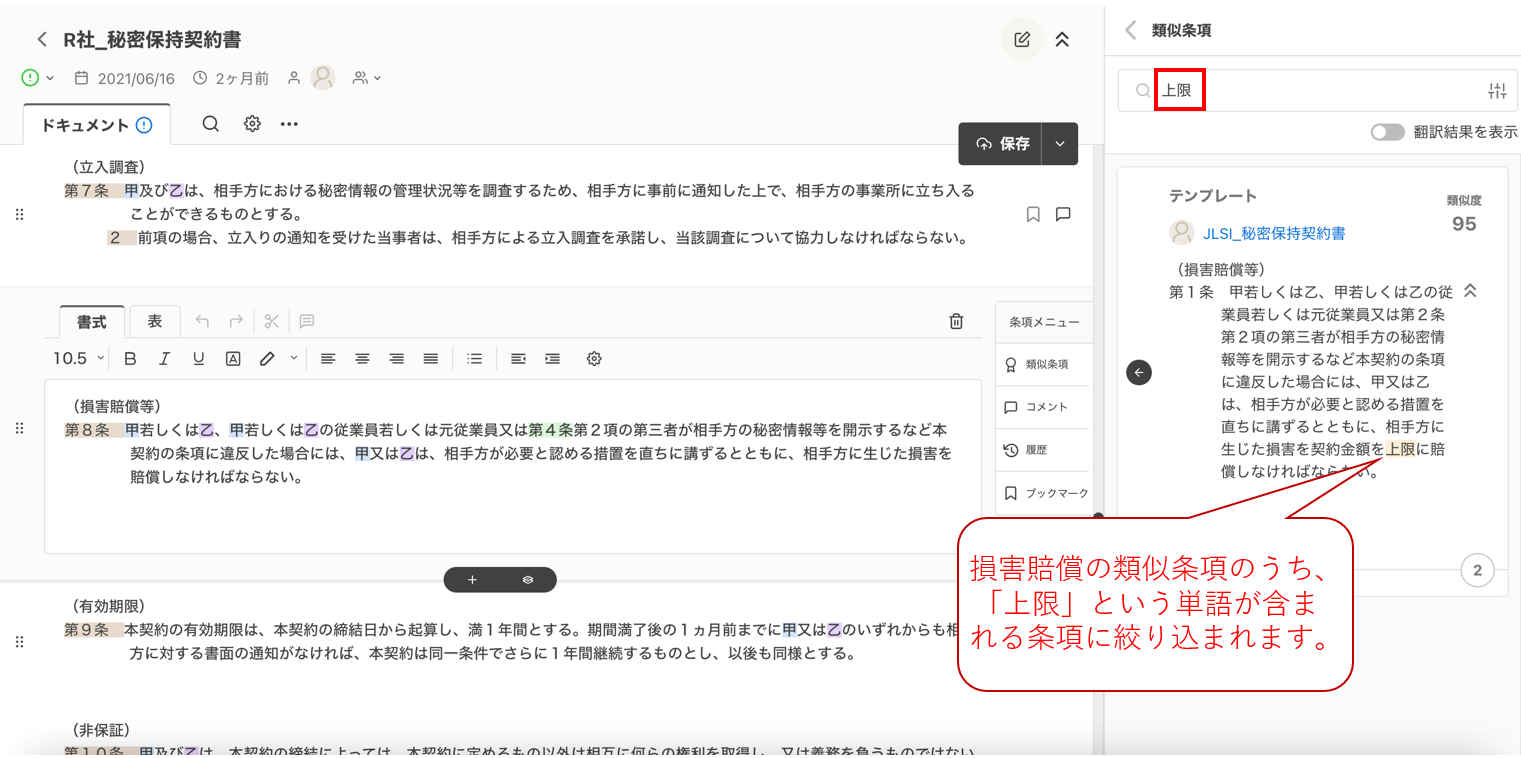Expand the dropdown arrow beside 保存
The image size is (1521, 758).
pos(1060,144)
